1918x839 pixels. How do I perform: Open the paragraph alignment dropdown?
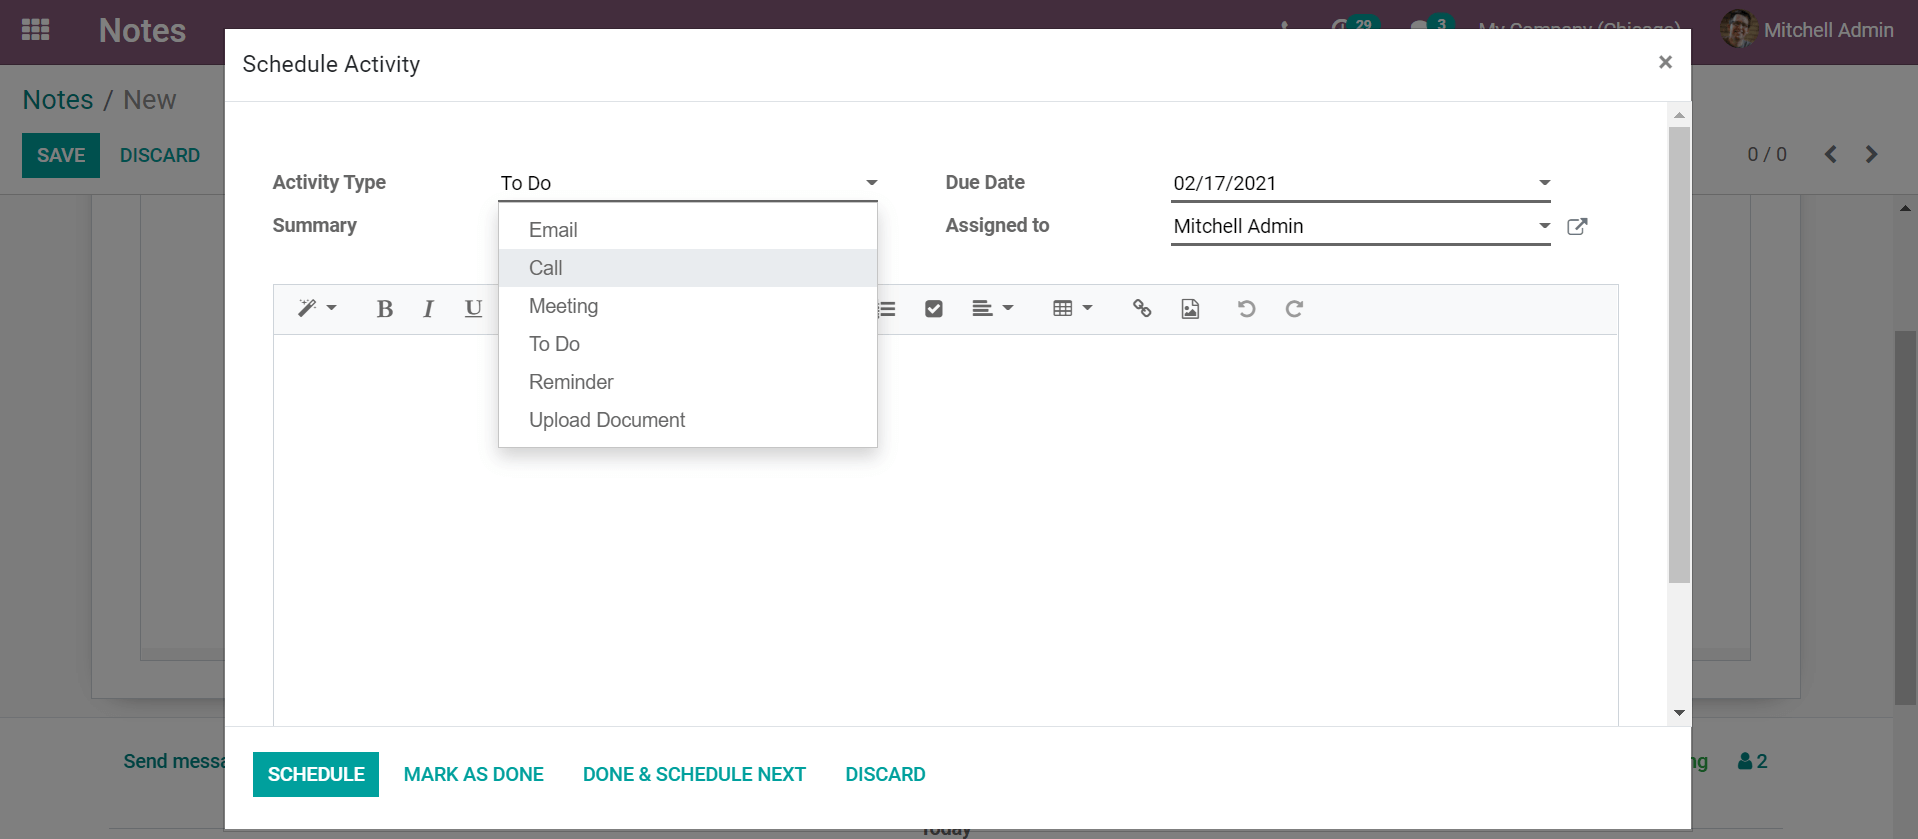pos(993,309)
